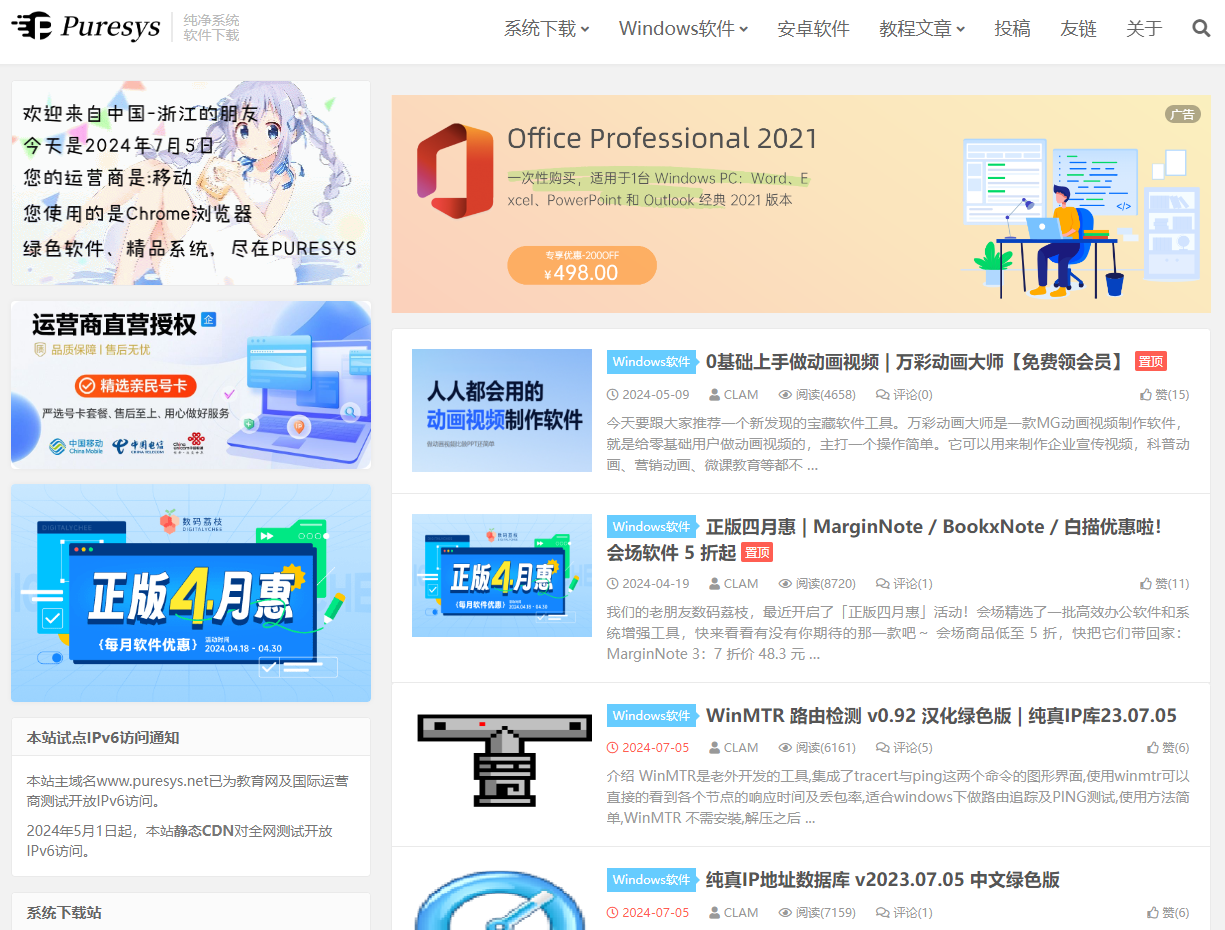Open the search magnifier icon in navbar
The image size is (1225, 930).
tap(1201, 28)
